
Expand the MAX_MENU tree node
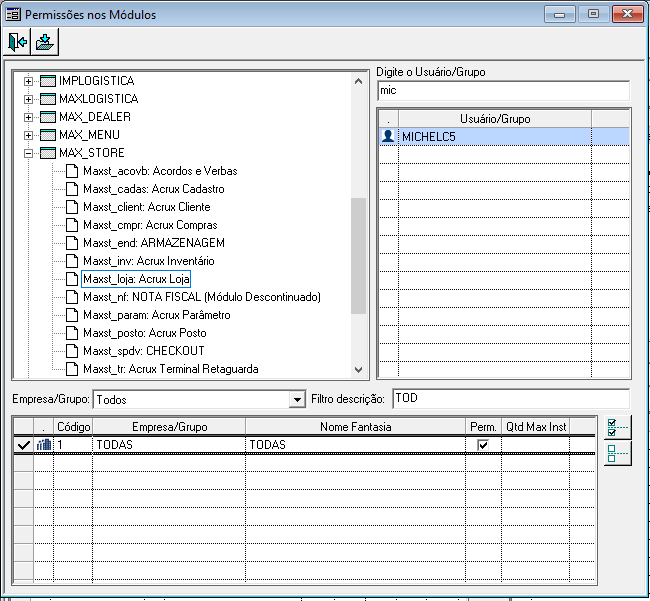click(28, 135)
